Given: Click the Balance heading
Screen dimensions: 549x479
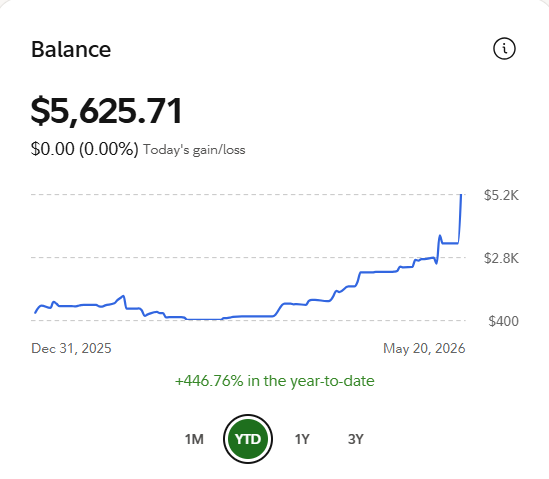Looking at the screenshot, I should 71,49.
